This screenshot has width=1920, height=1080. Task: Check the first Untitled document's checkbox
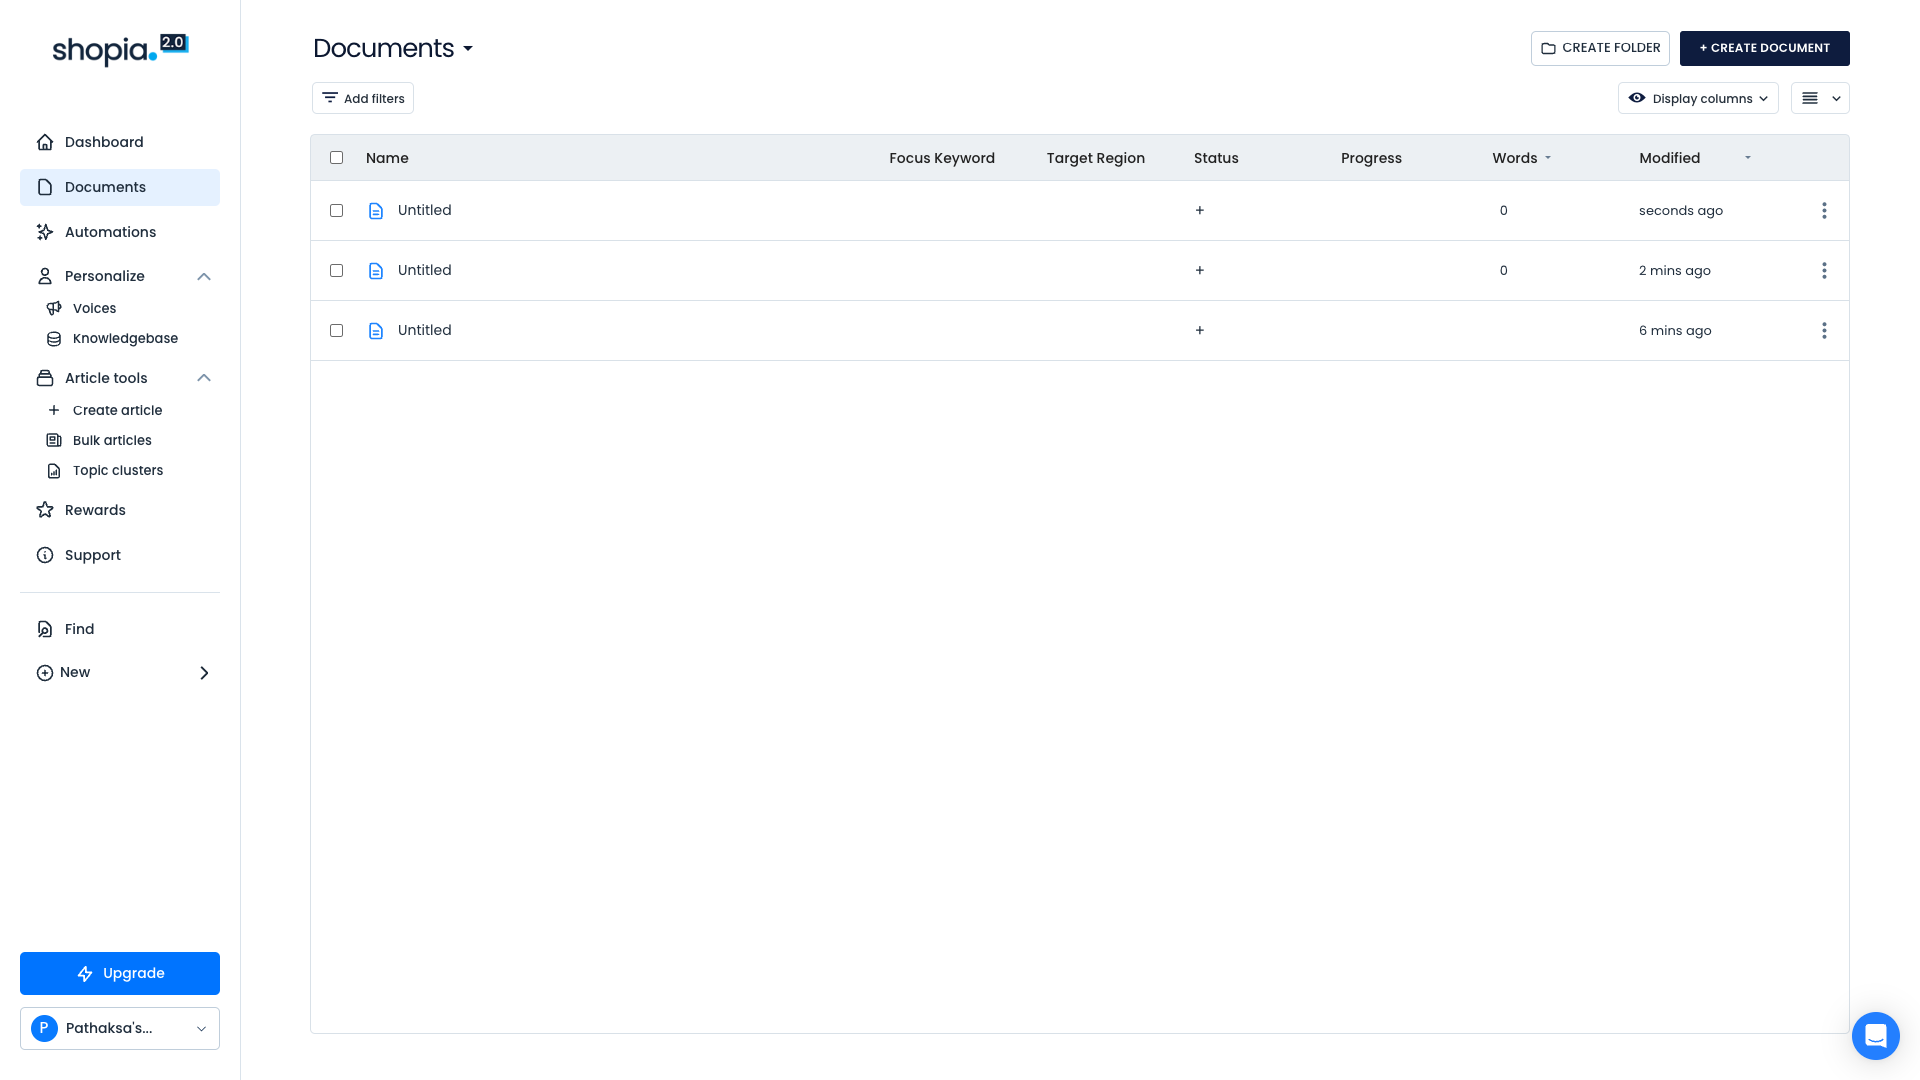[x=336, y=211]
